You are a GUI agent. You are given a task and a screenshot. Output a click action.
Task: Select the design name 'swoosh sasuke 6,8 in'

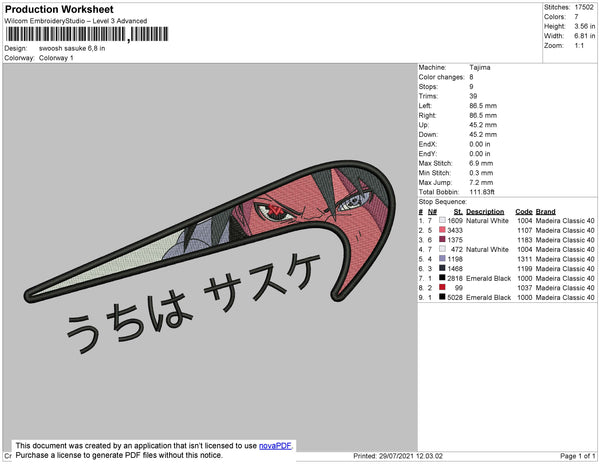pos(72,49)
